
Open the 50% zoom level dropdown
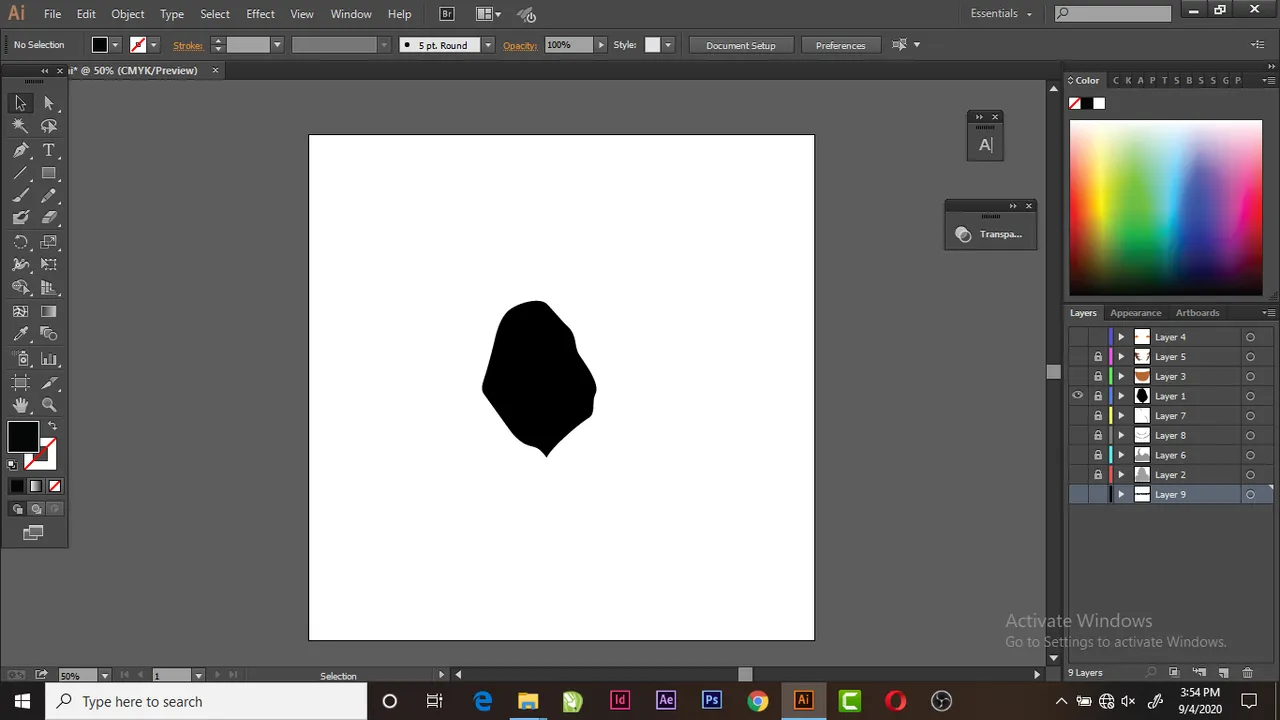pyautogui.click(x=104, y=676)
